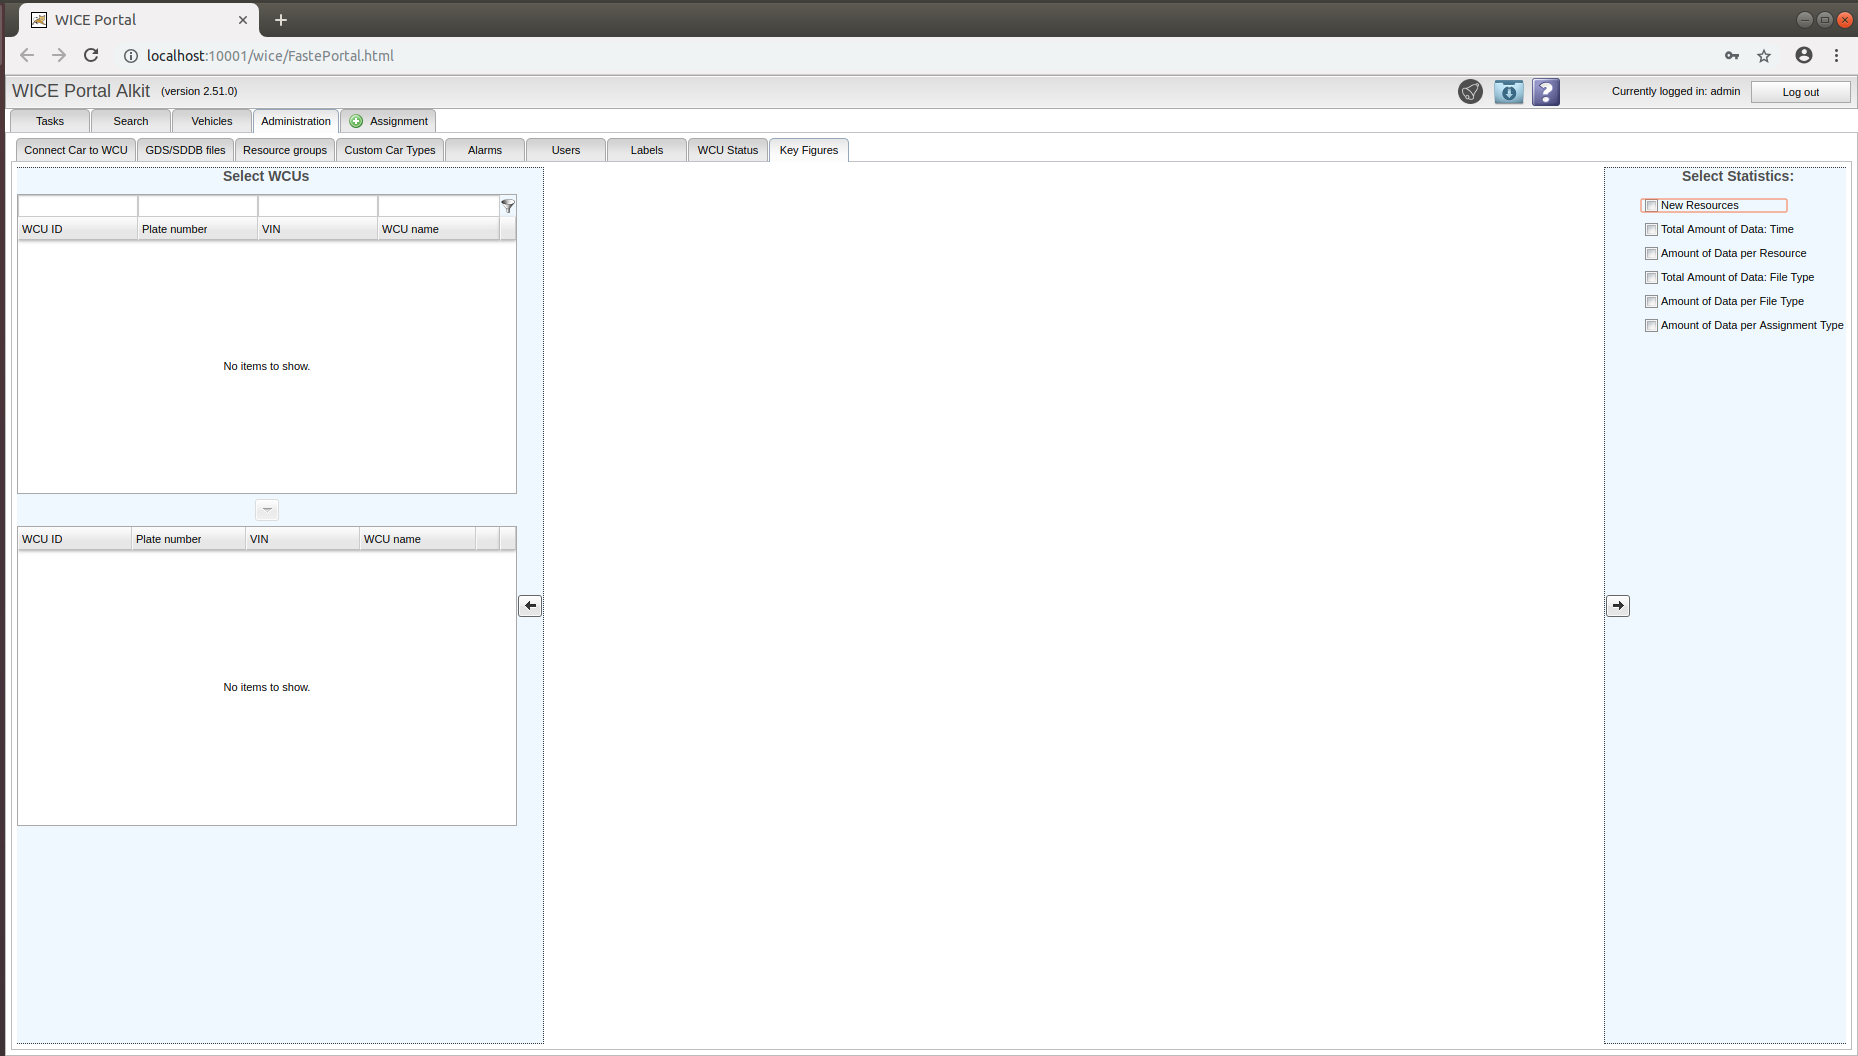Screen dimensions: 1858x1056
Task: Sort by Plate number column header in top table
Action: pyautogui.click(x=197, y=229)
